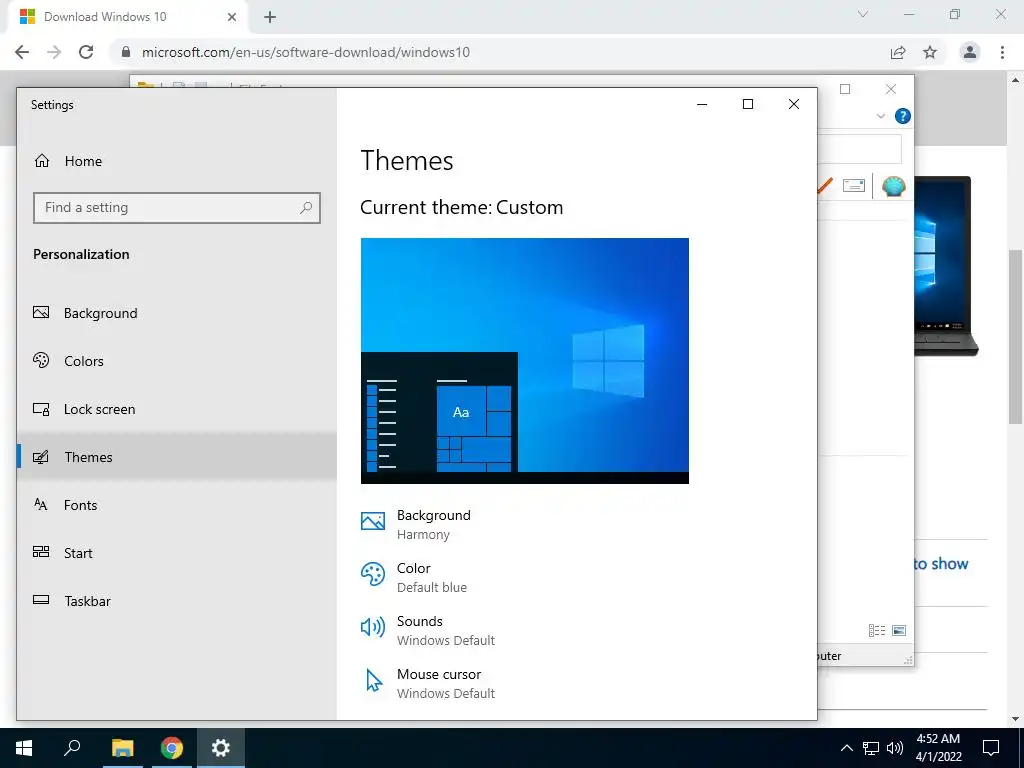
Task: Click the magnifier icon in Find a setting
Action: (x=306, y=208)
